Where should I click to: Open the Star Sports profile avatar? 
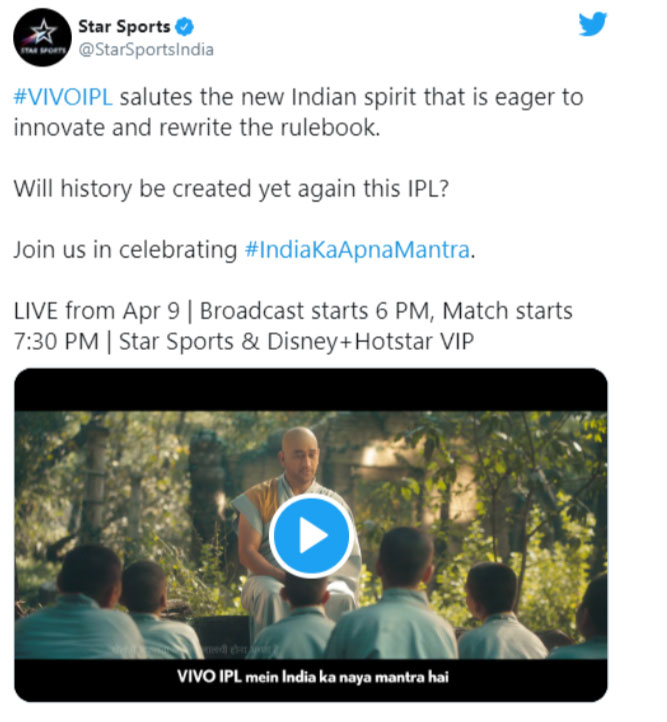pyautogui.click(x=39, y=39)
